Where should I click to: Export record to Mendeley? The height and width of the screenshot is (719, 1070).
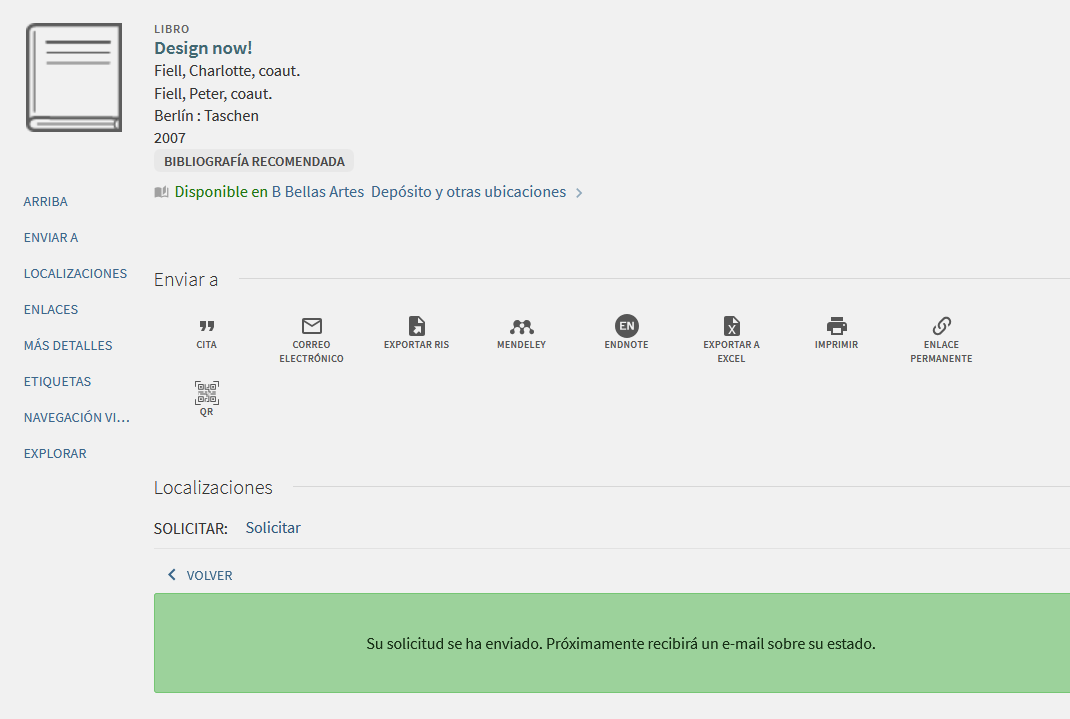[x=521, y=327]
